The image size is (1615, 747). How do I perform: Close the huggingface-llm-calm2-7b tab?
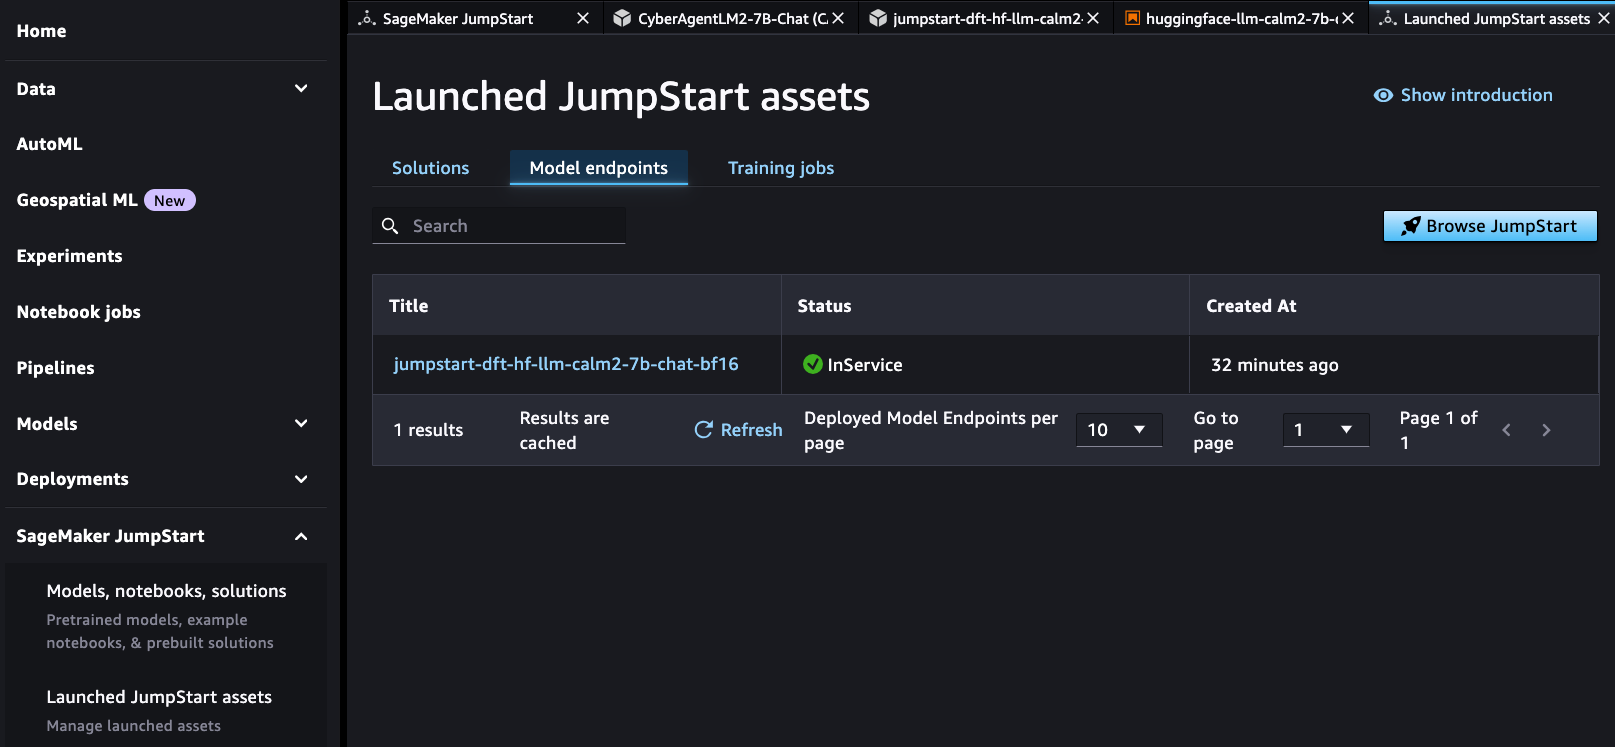click(1348, 18)
